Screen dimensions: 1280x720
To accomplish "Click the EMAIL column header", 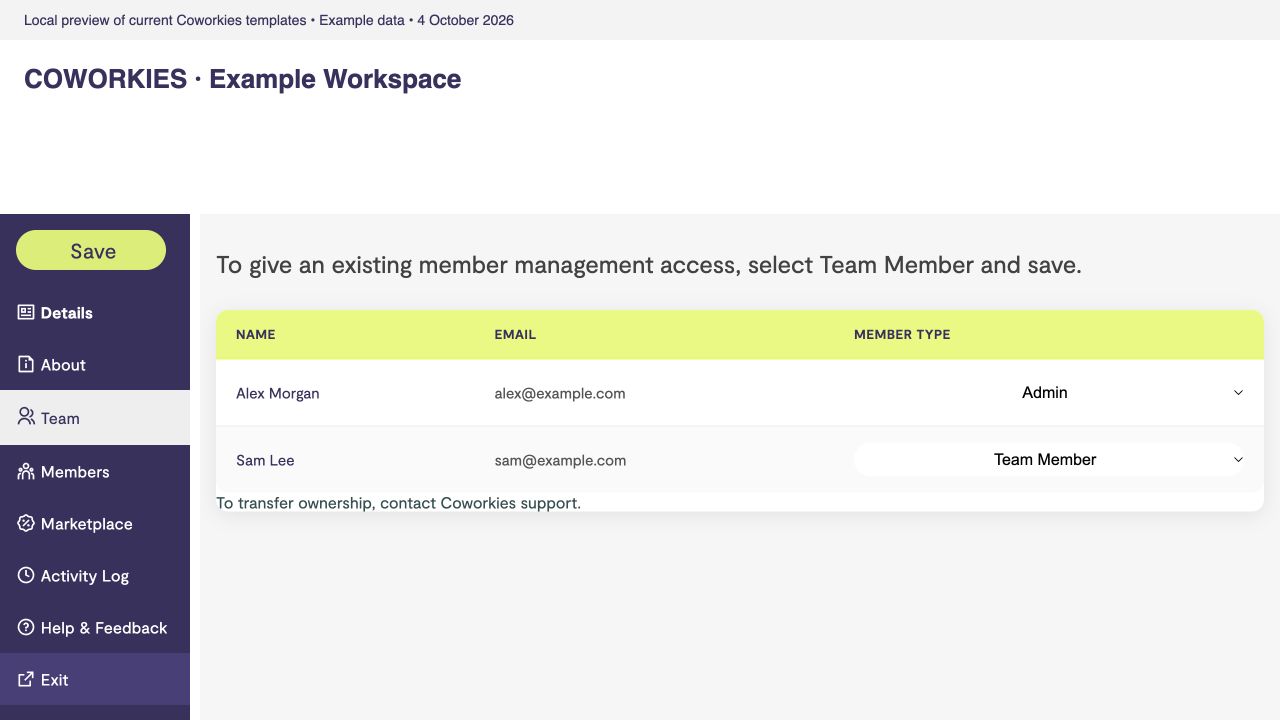I will click(x=515, y=334).
